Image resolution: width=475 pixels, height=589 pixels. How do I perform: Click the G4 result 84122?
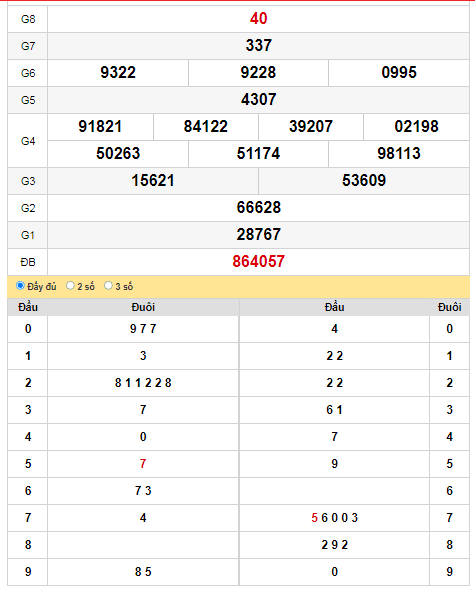205,127
